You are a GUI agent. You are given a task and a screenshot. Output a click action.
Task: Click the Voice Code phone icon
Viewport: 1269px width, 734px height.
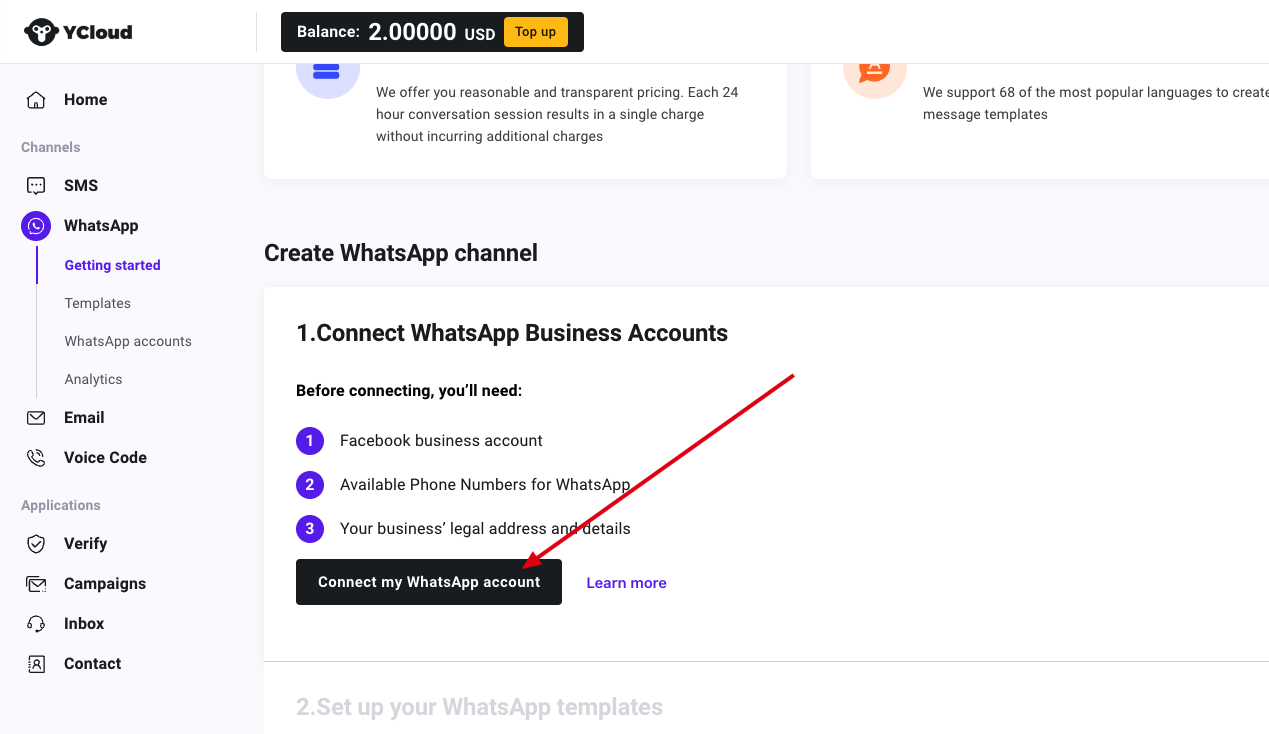36,458
